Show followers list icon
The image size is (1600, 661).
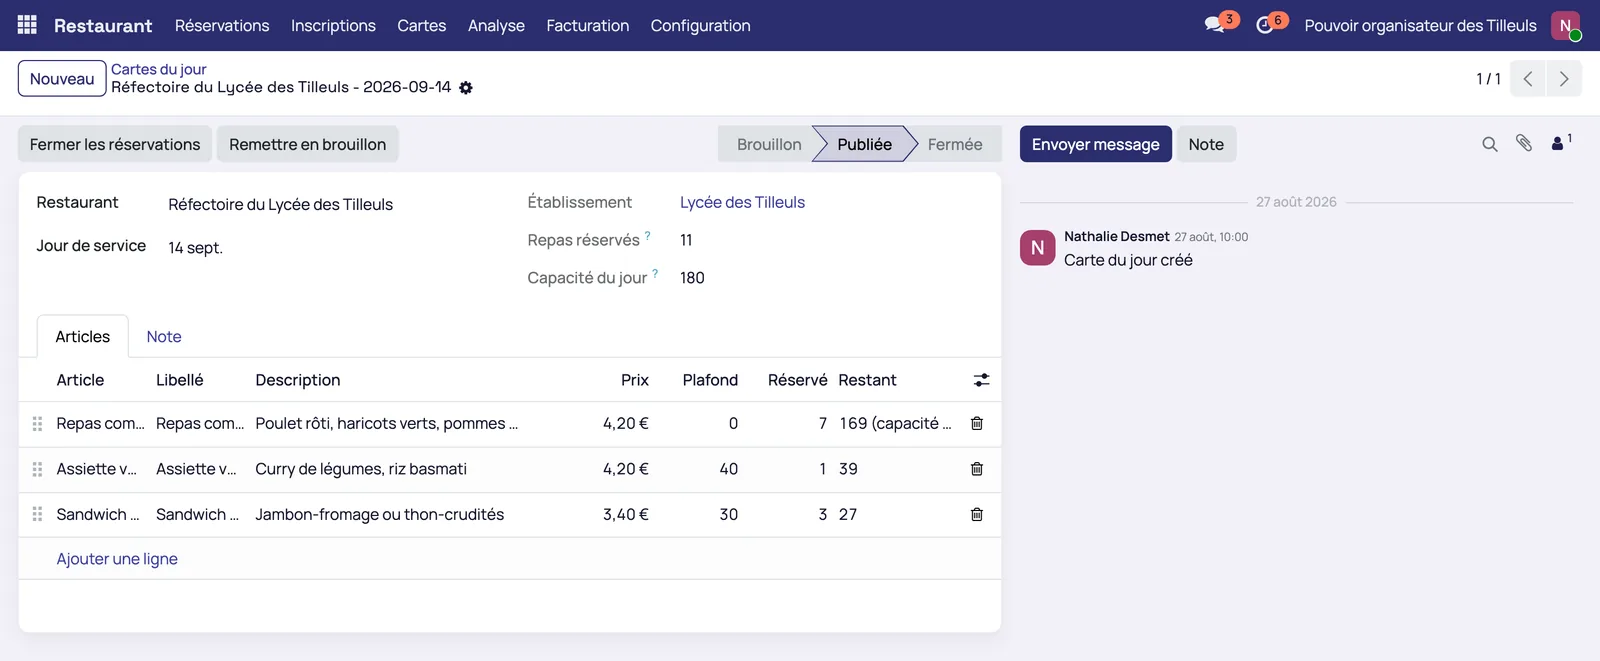pos(1560,143)
